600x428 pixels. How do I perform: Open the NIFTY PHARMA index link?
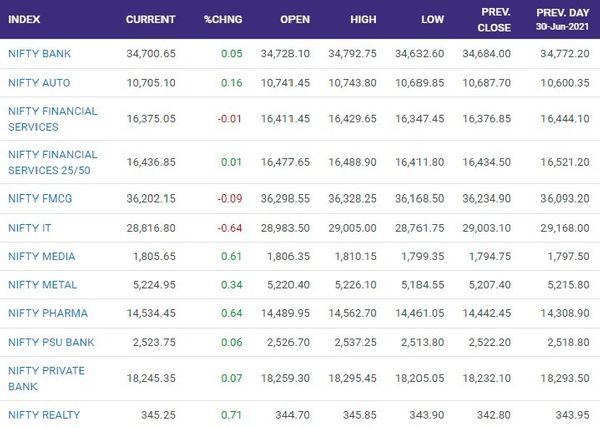48,313
